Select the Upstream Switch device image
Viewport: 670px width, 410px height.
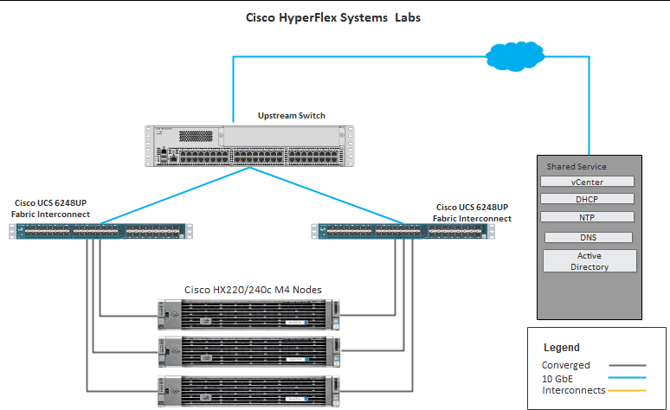click(250, 146)
